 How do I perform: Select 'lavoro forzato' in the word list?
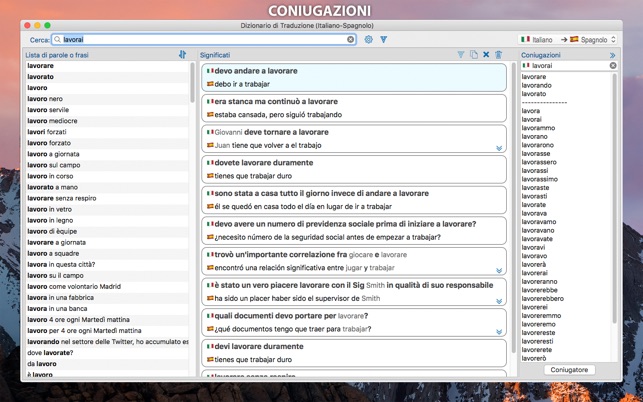tap(49, 143)
